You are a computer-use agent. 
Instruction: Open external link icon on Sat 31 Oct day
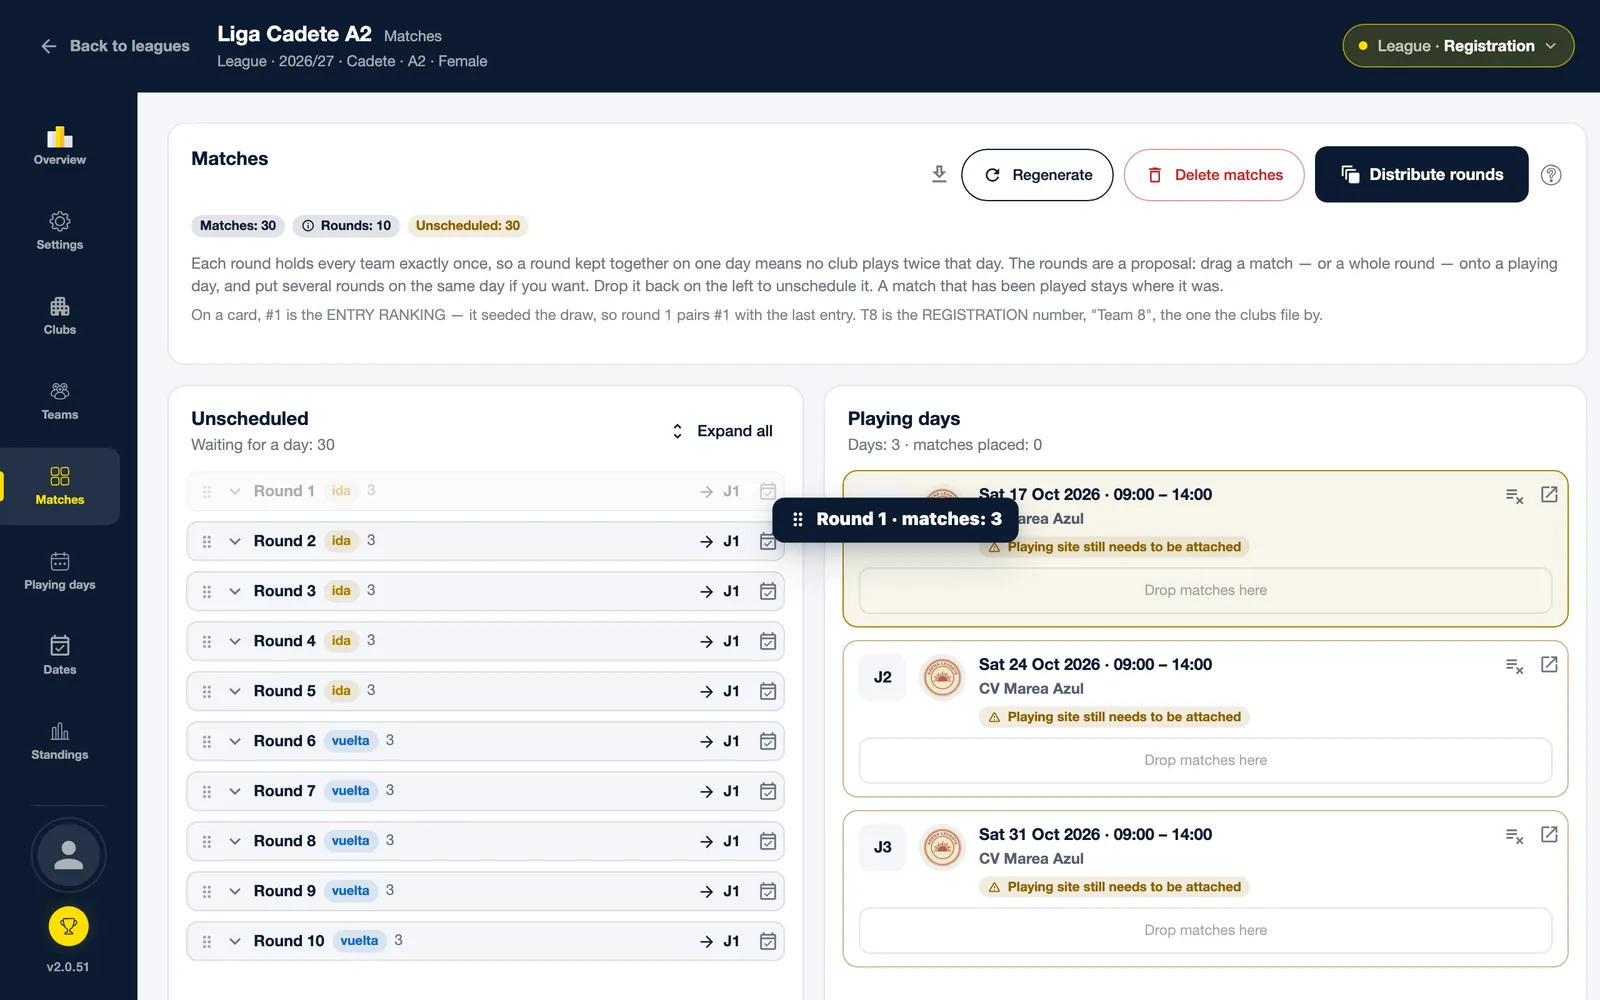[1549, 834]
